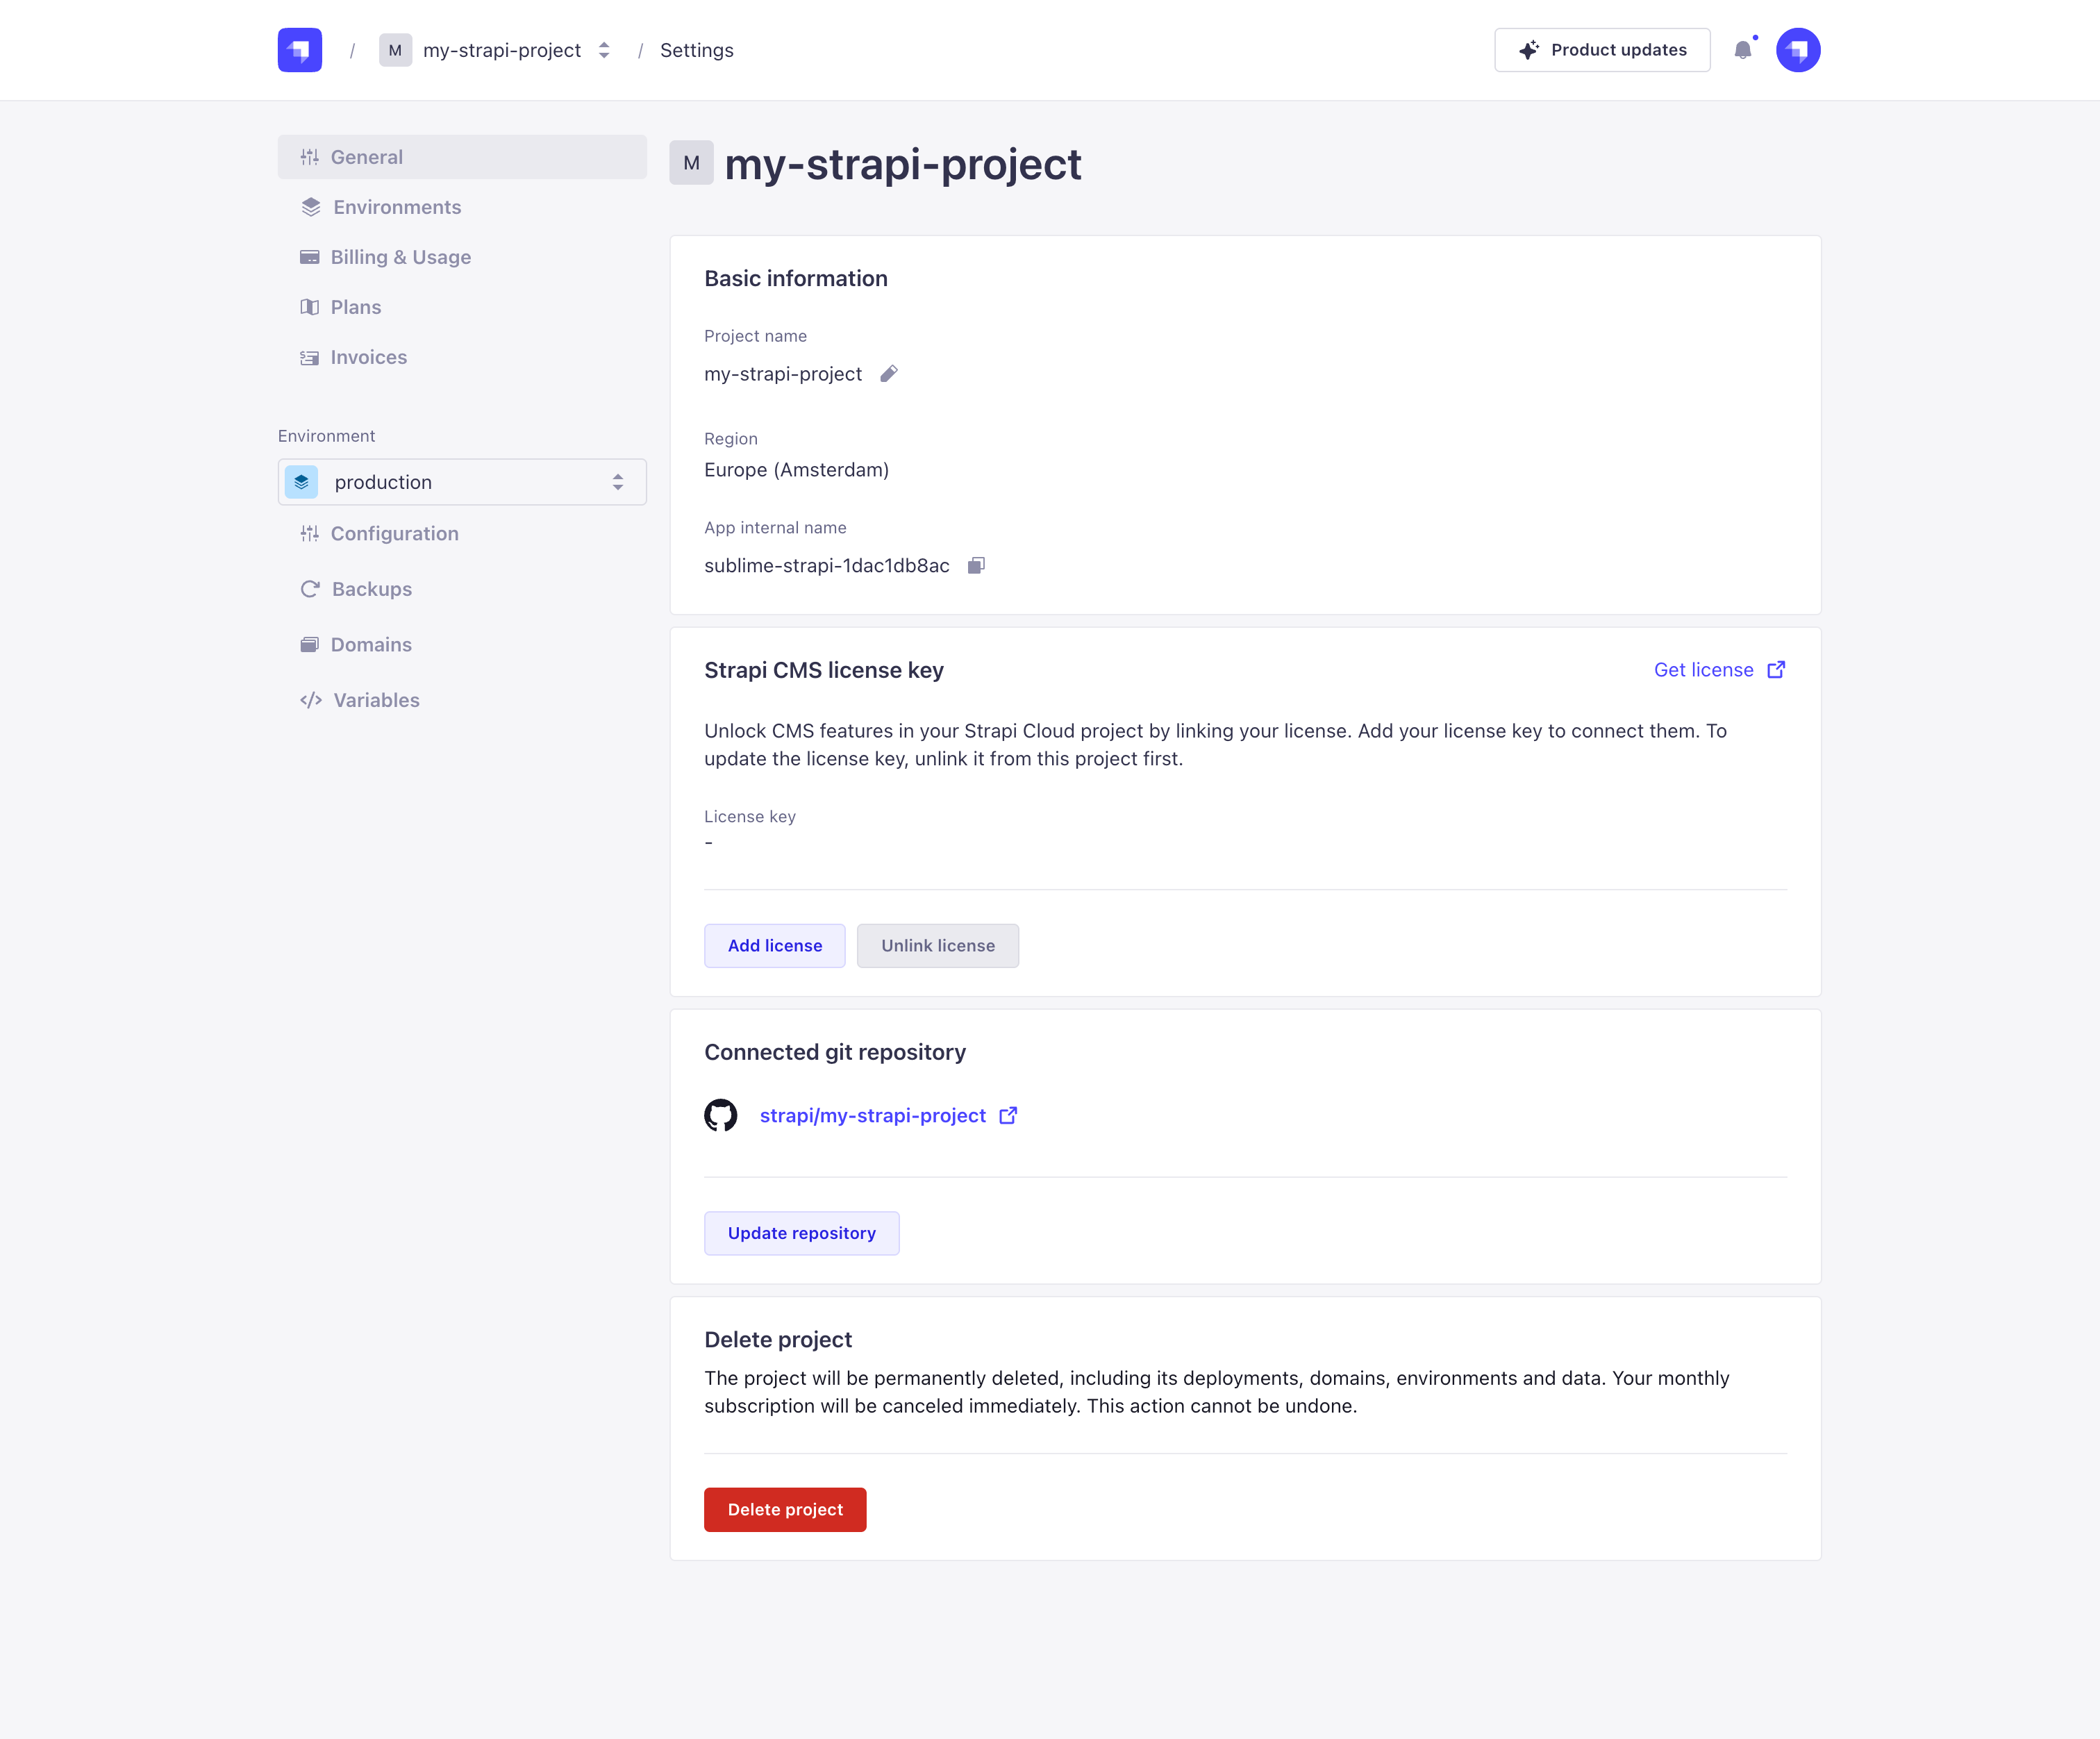Expand the my-strapi-project breadcrumb switcher
2100x1739 pixels.
(x=604, y=50)
